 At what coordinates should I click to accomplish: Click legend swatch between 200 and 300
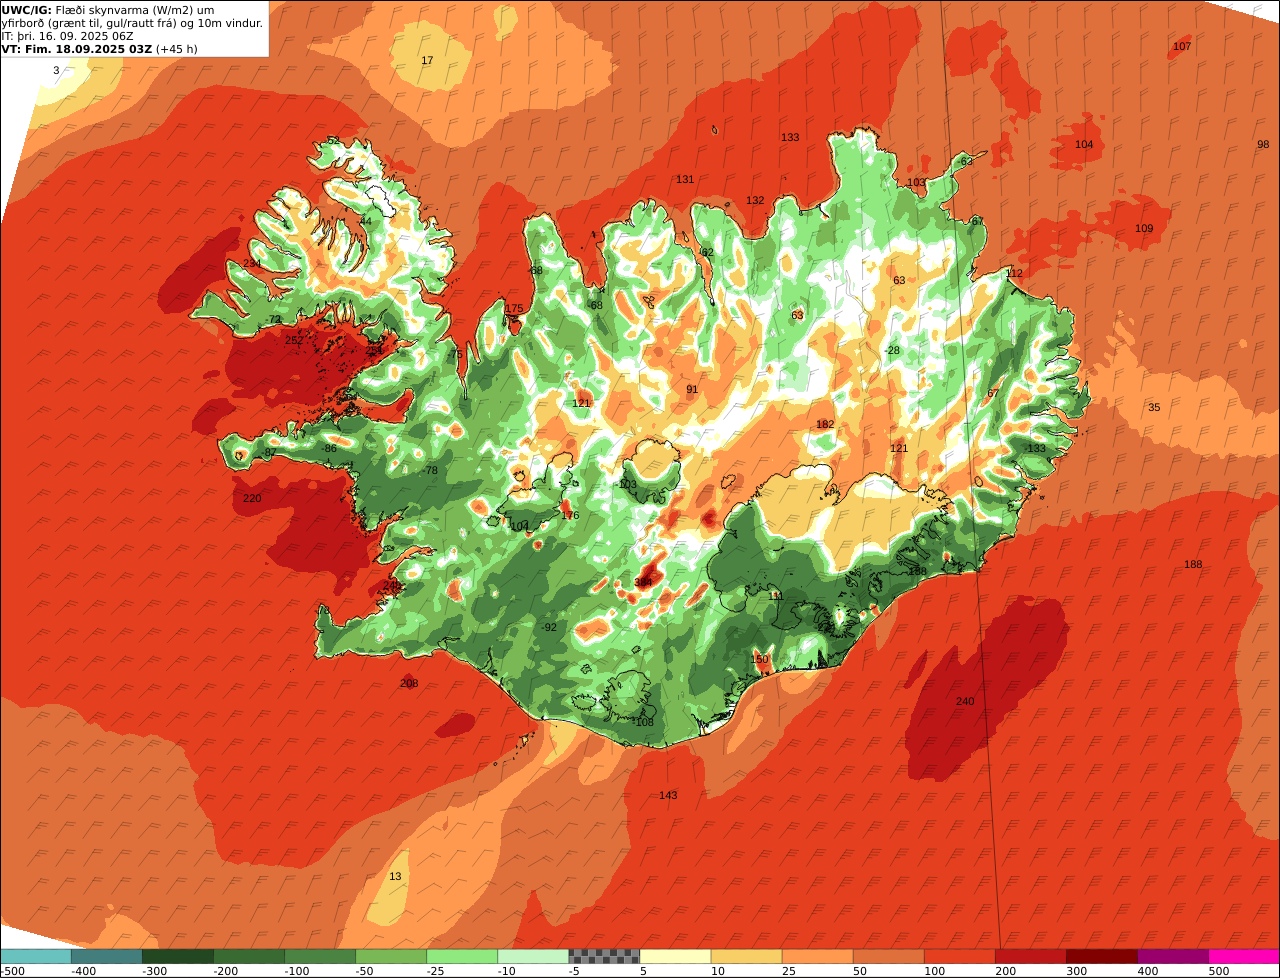pyautogui.click(x=1030, y=956)
